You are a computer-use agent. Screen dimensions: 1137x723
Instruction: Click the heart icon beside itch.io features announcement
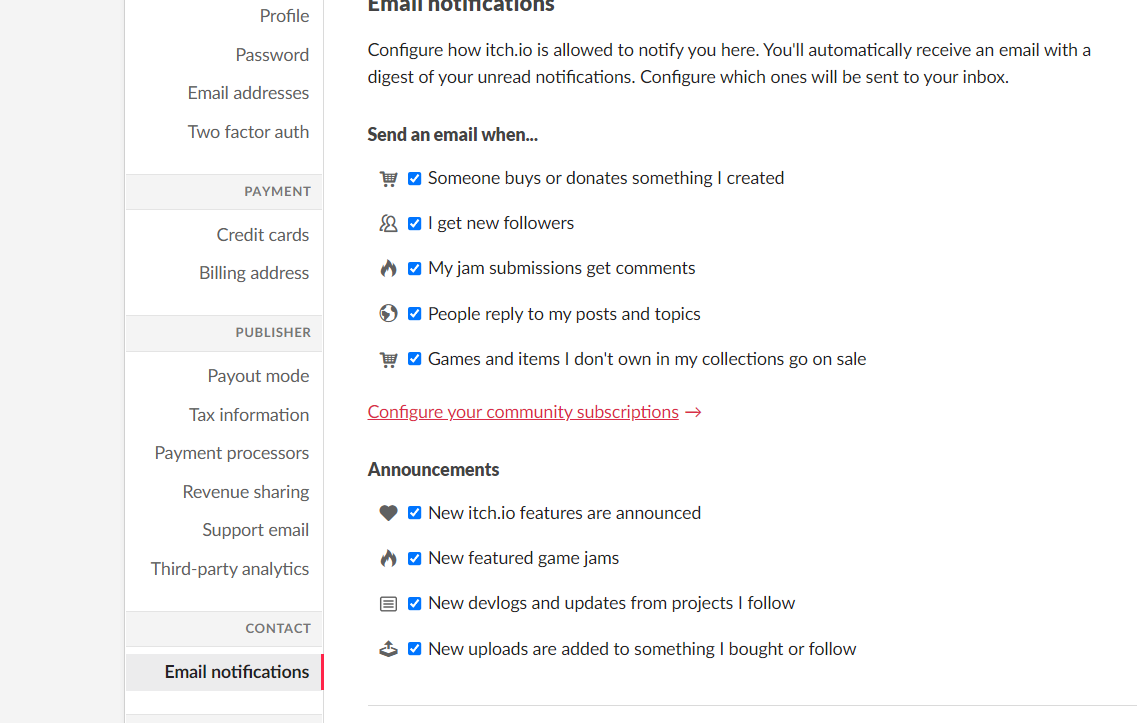pyautogui.click(x=389, y=514)
